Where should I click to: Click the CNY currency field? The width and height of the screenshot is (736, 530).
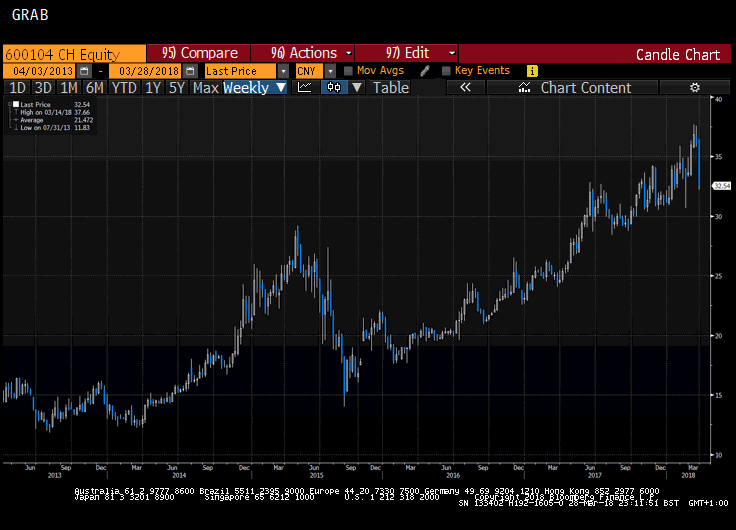[x=310, y=71]
